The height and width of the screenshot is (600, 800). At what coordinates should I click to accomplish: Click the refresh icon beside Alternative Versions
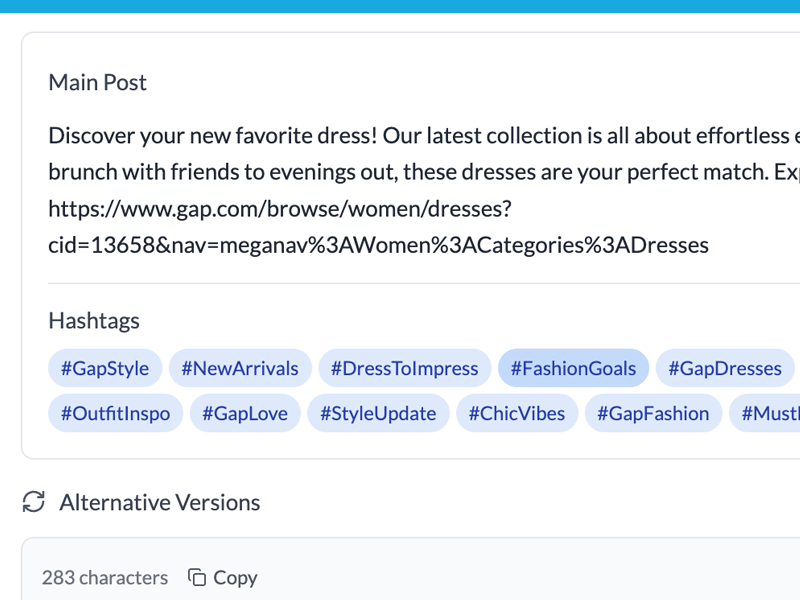(34, 502)
